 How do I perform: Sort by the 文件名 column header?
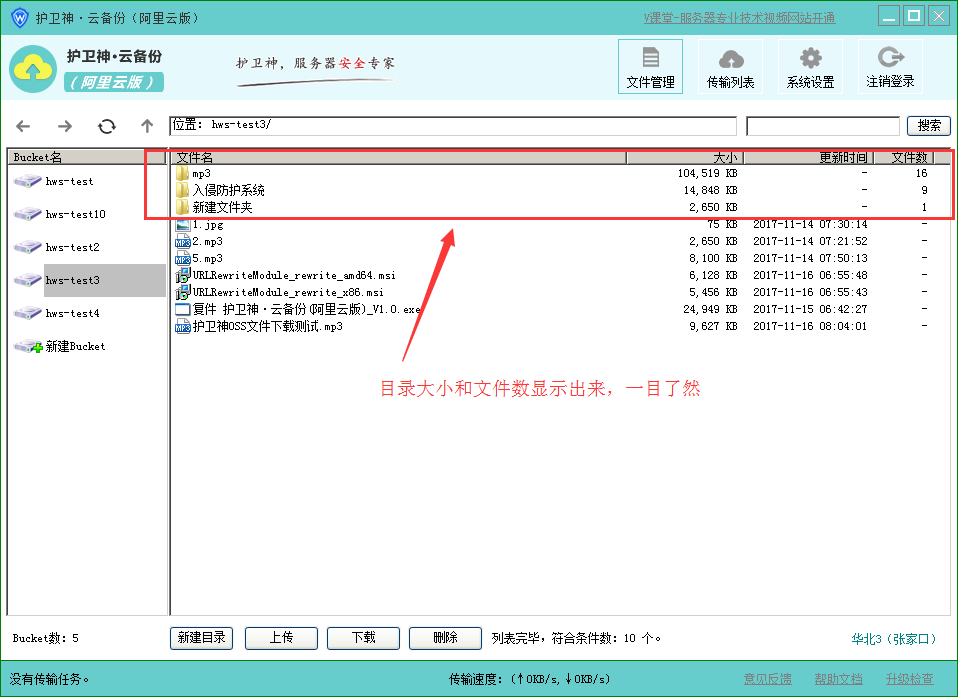click(x=398, y=158)
